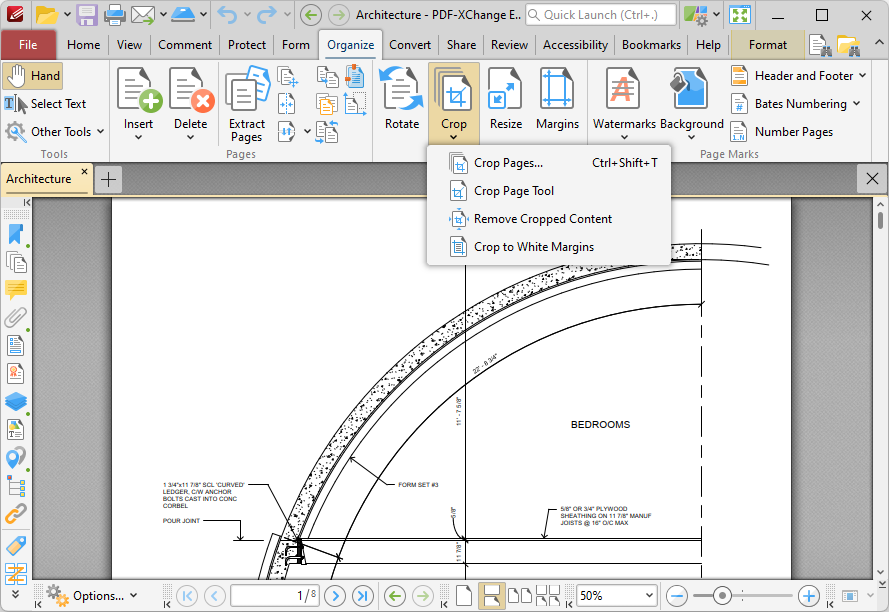This screenshot has height=612, width=889.
Task: Open the File tab
Action: (28, 45)
